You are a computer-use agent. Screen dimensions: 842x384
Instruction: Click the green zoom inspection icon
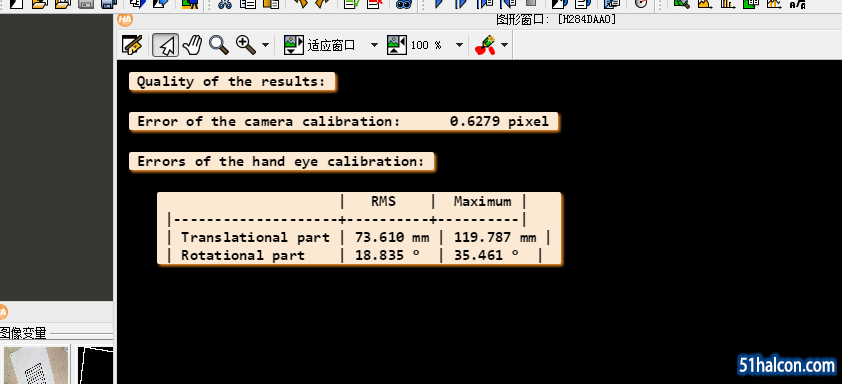681,4
